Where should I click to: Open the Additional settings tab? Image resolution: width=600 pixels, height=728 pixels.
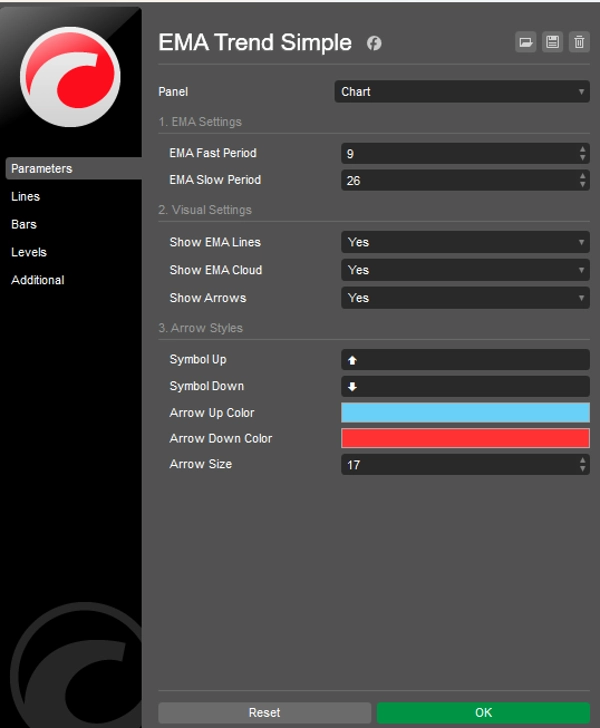tap(38, 281)
